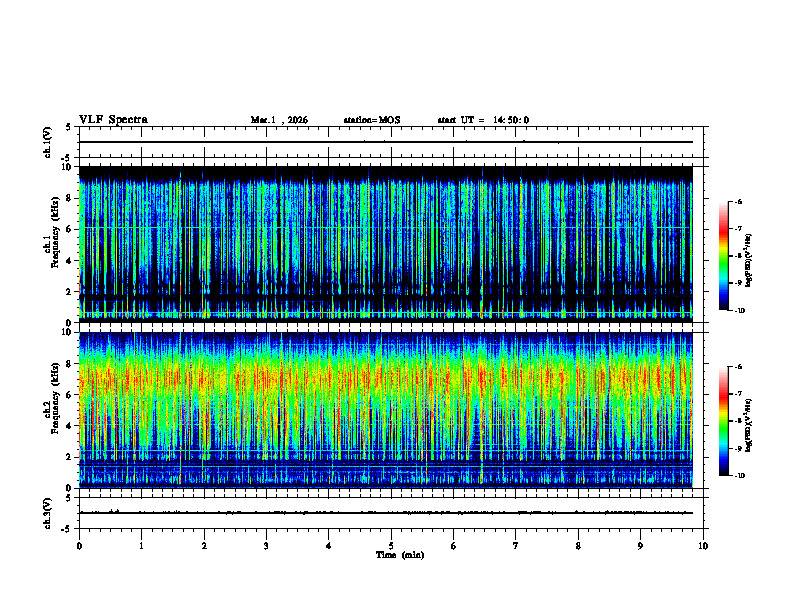Click the "2" kHz tick of ch.2
Image resolution: width=792 pixels, height=612 pixels.
click(70, 457)
